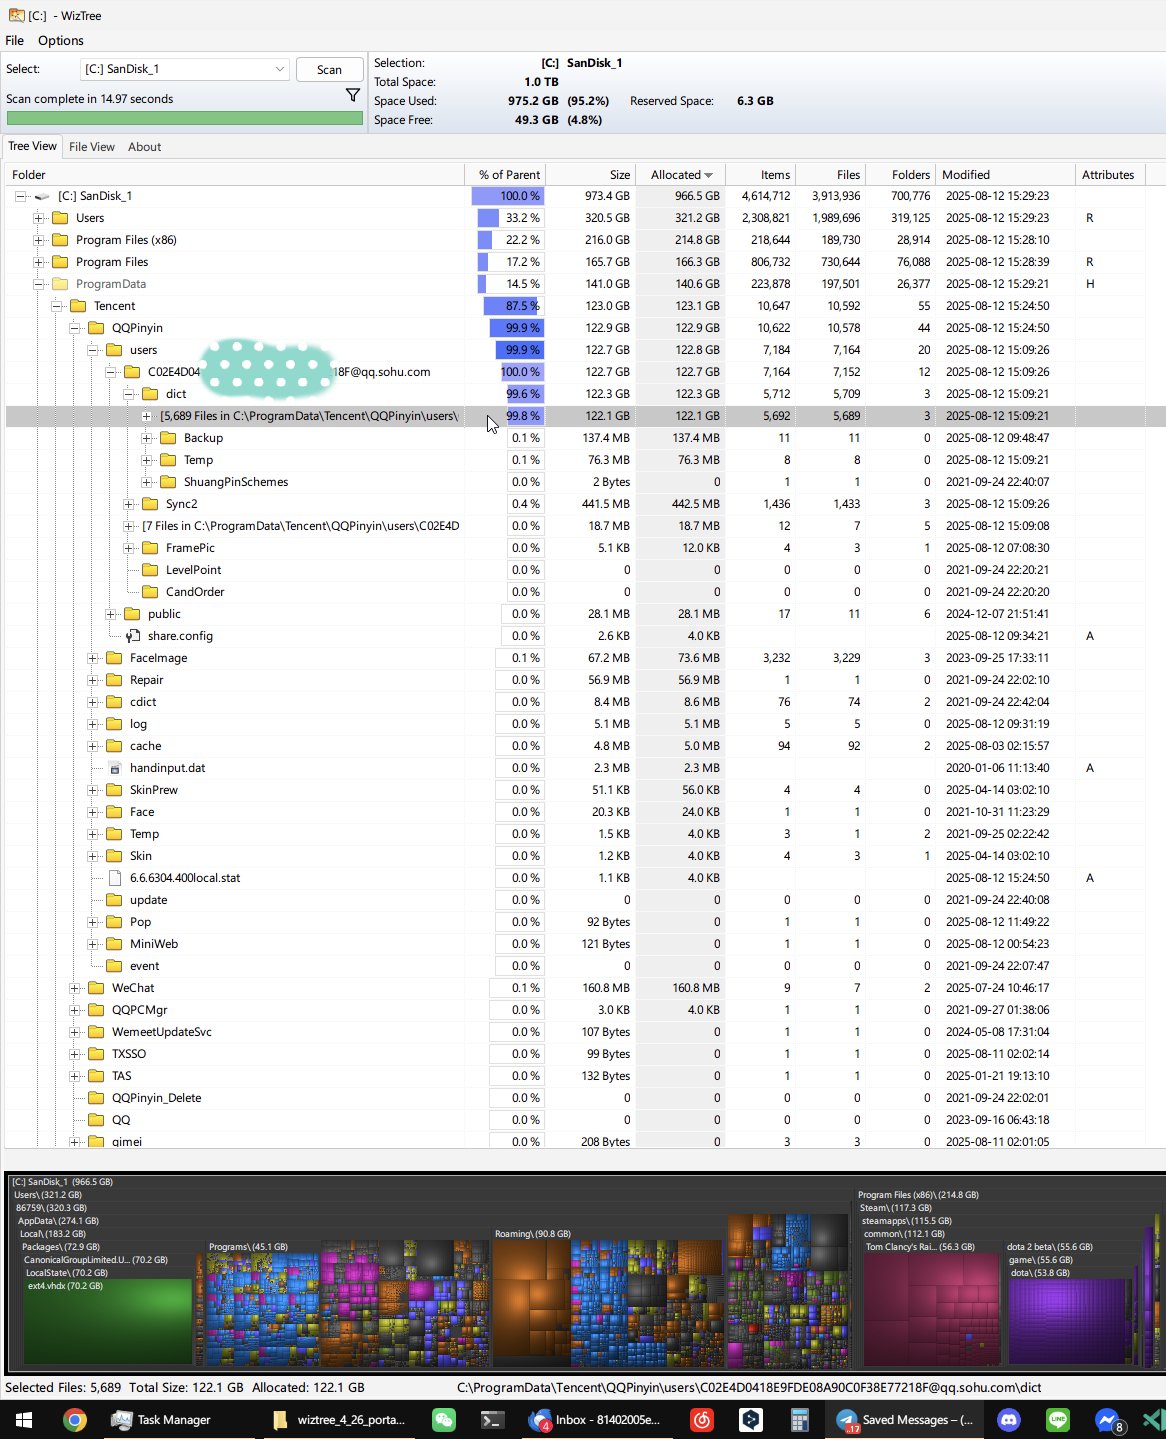Open wiztree_4_26_porta folder taskbar item
Screen dimensions: 1166x1439
pos(338,1419)
